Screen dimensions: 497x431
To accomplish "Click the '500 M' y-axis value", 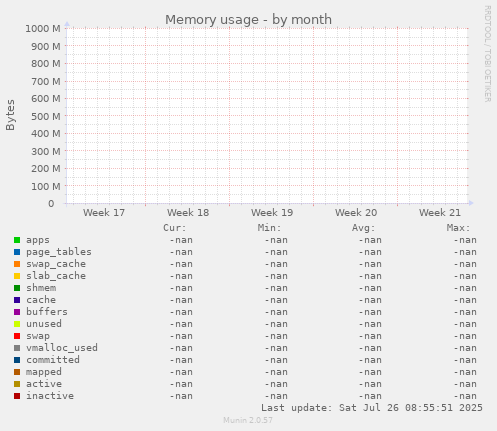I will 46,116.
